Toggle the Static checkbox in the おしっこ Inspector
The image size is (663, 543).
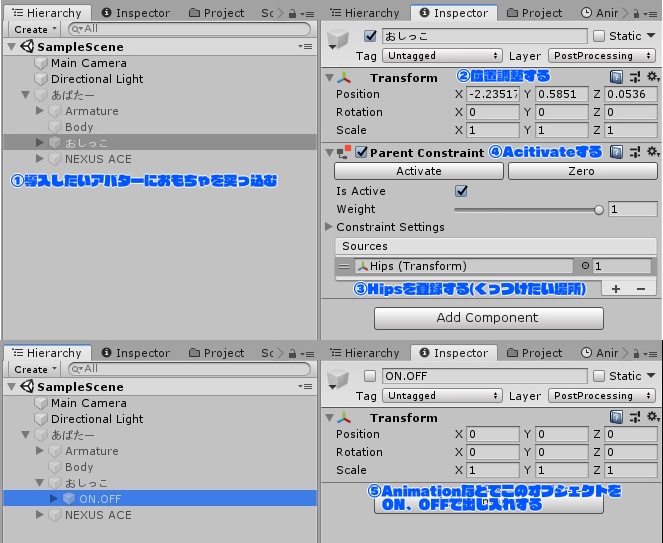599,36
